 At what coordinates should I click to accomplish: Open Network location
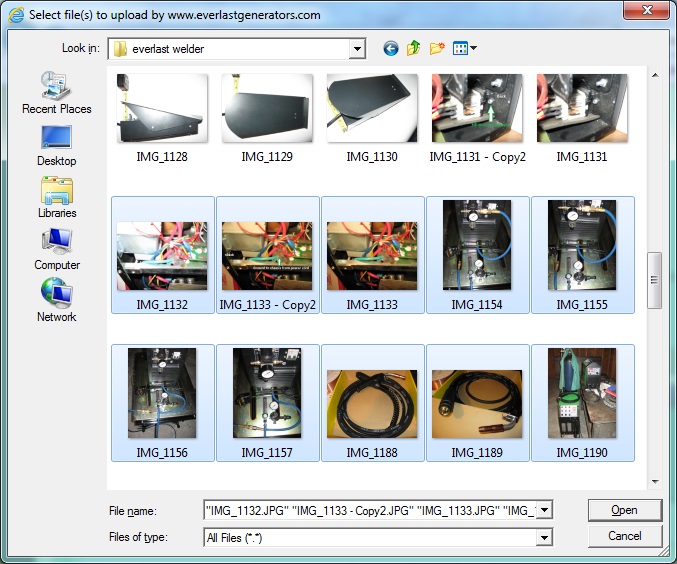point(56,301)
